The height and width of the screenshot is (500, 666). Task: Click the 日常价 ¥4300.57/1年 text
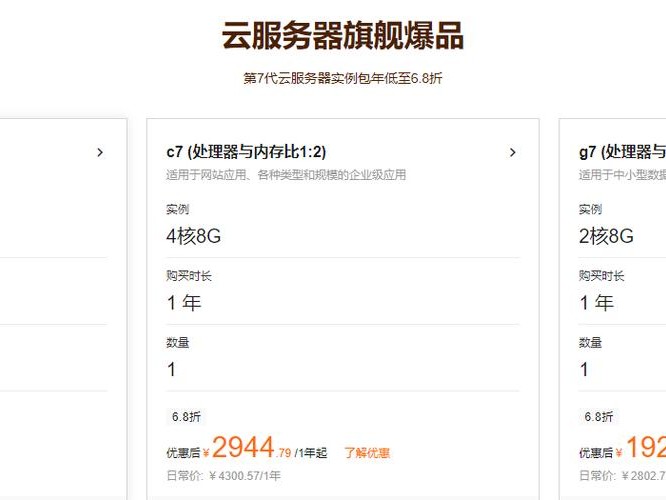point(223,476)
